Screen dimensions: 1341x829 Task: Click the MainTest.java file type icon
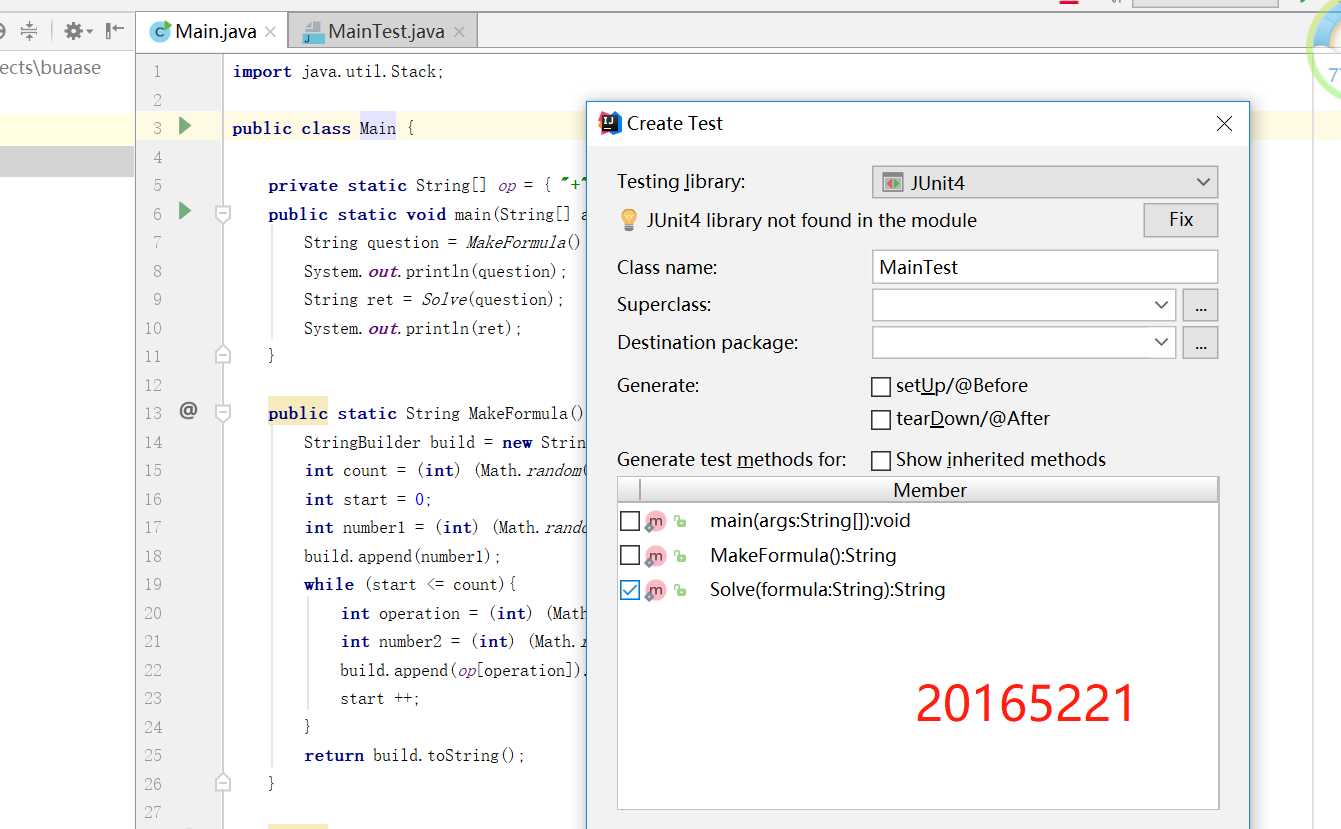tap(313, 32)
